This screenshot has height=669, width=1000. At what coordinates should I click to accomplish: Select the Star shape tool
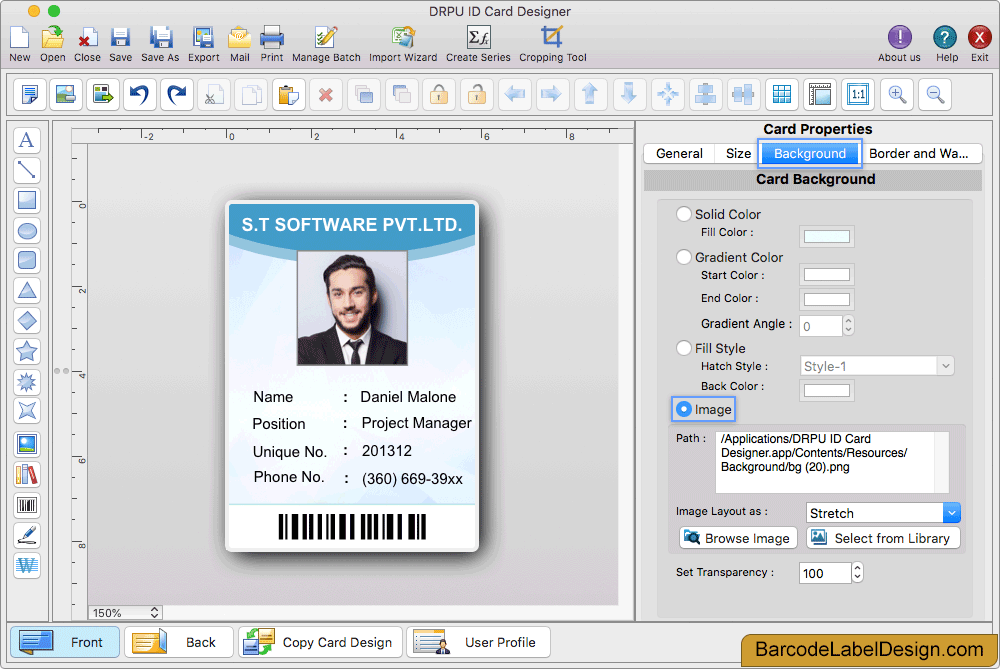click(27, 351)
